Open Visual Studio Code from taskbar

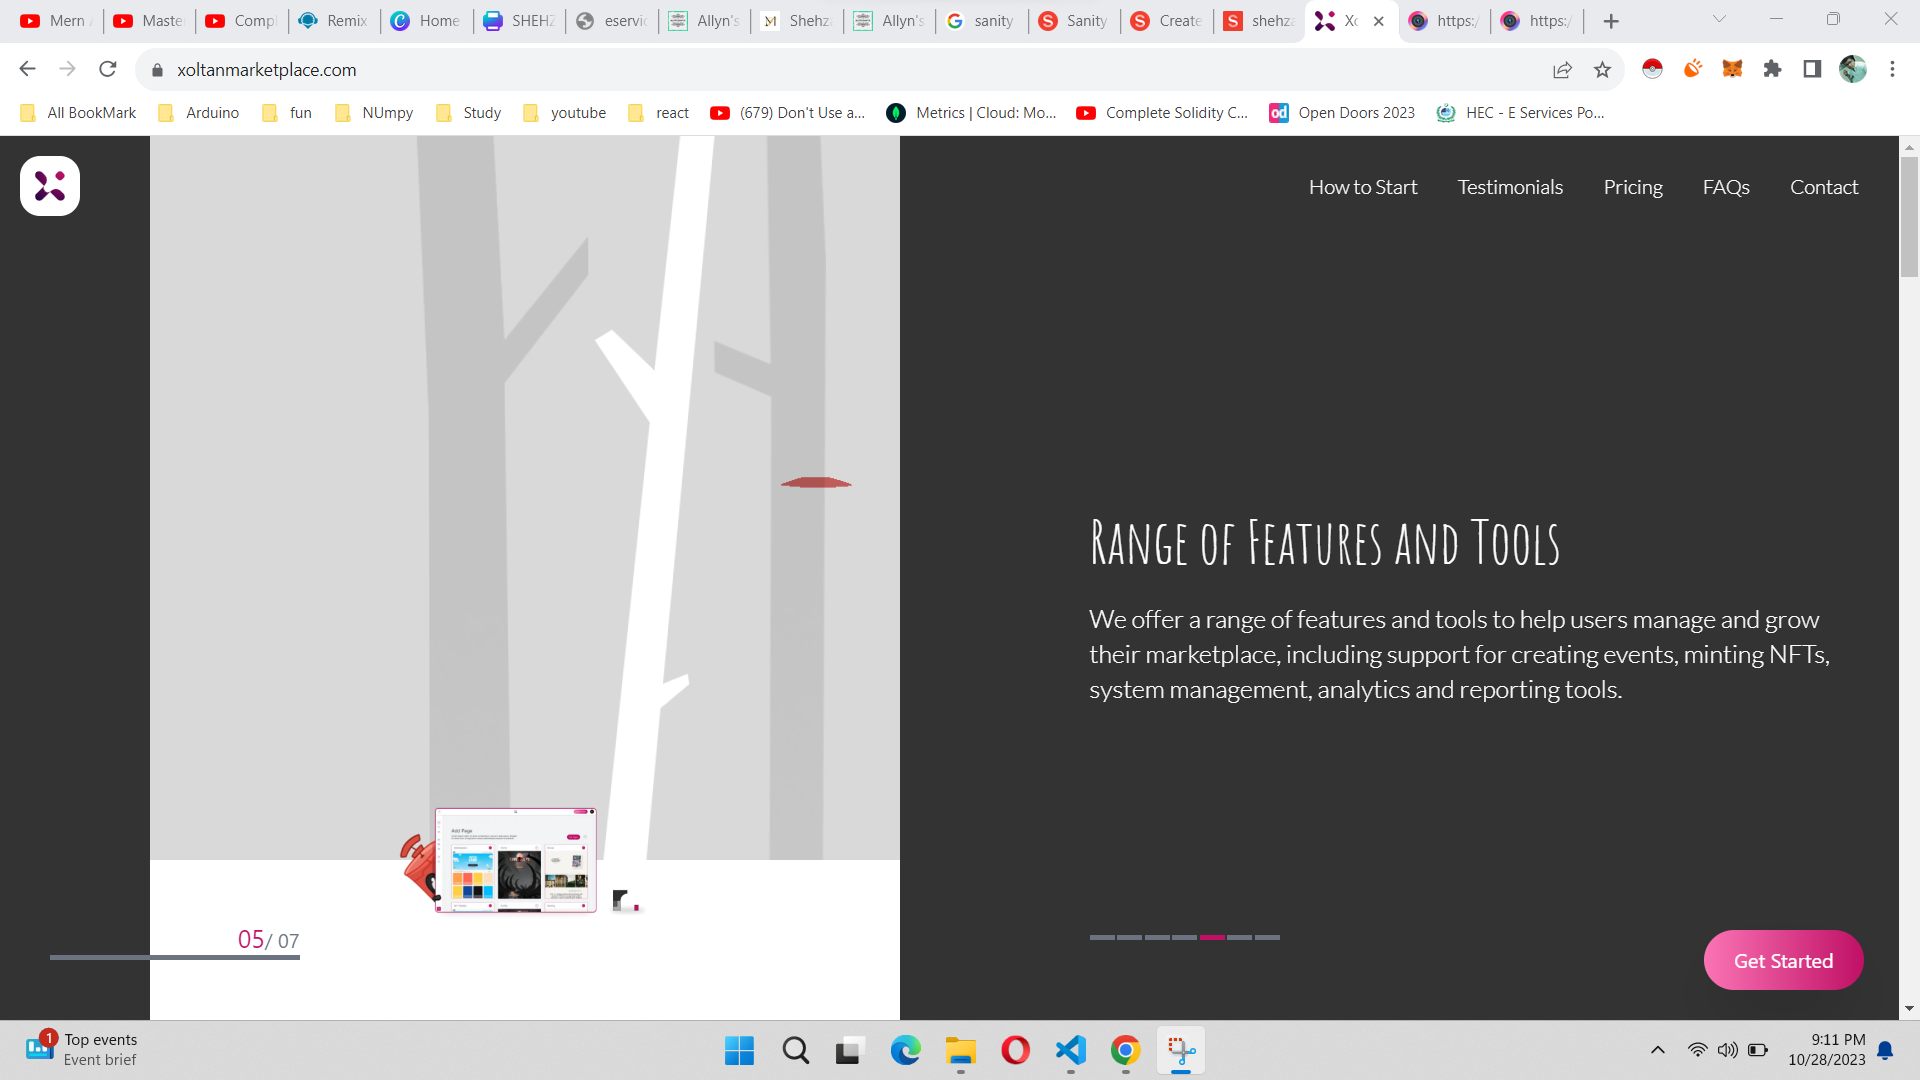click(1070, 1051)
